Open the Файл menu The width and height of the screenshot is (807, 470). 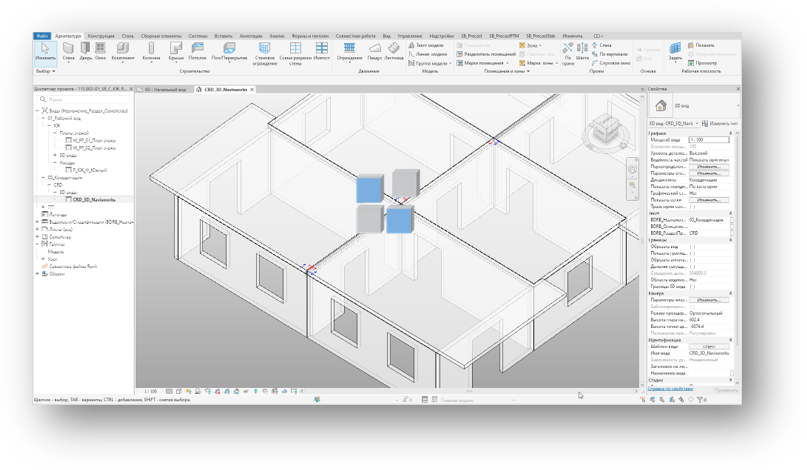tap(42, 36)
